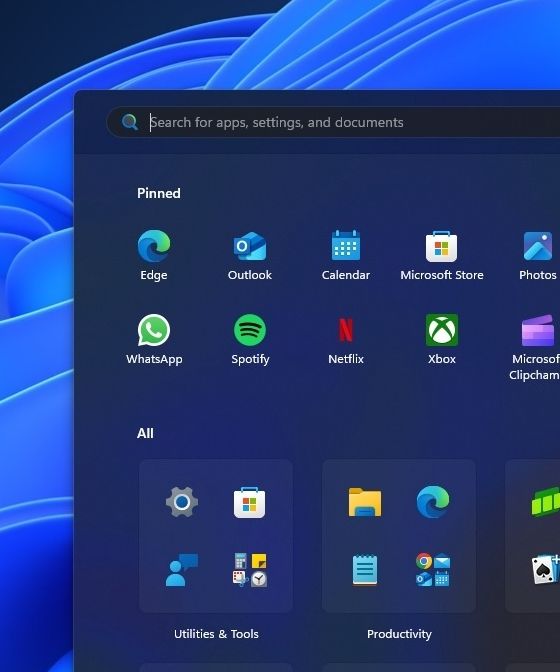Open the Productivity category label

(x=399, y=634)
